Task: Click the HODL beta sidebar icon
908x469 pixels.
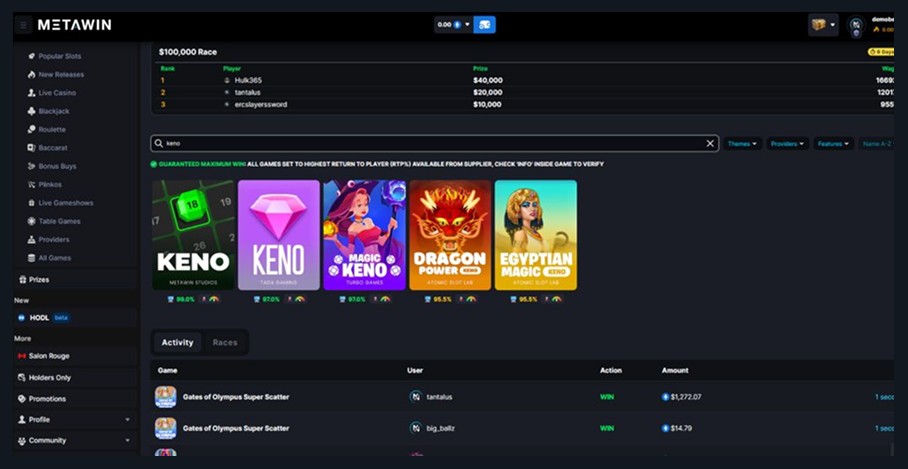Action: coord(21,318)
